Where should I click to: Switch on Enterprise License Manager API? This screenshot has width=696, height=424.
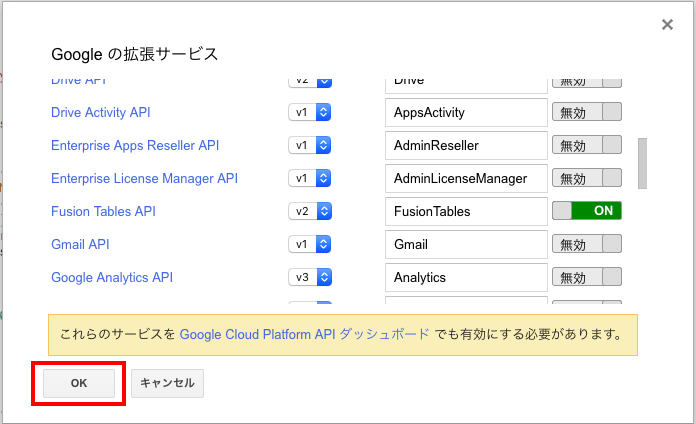pos(587,179)
